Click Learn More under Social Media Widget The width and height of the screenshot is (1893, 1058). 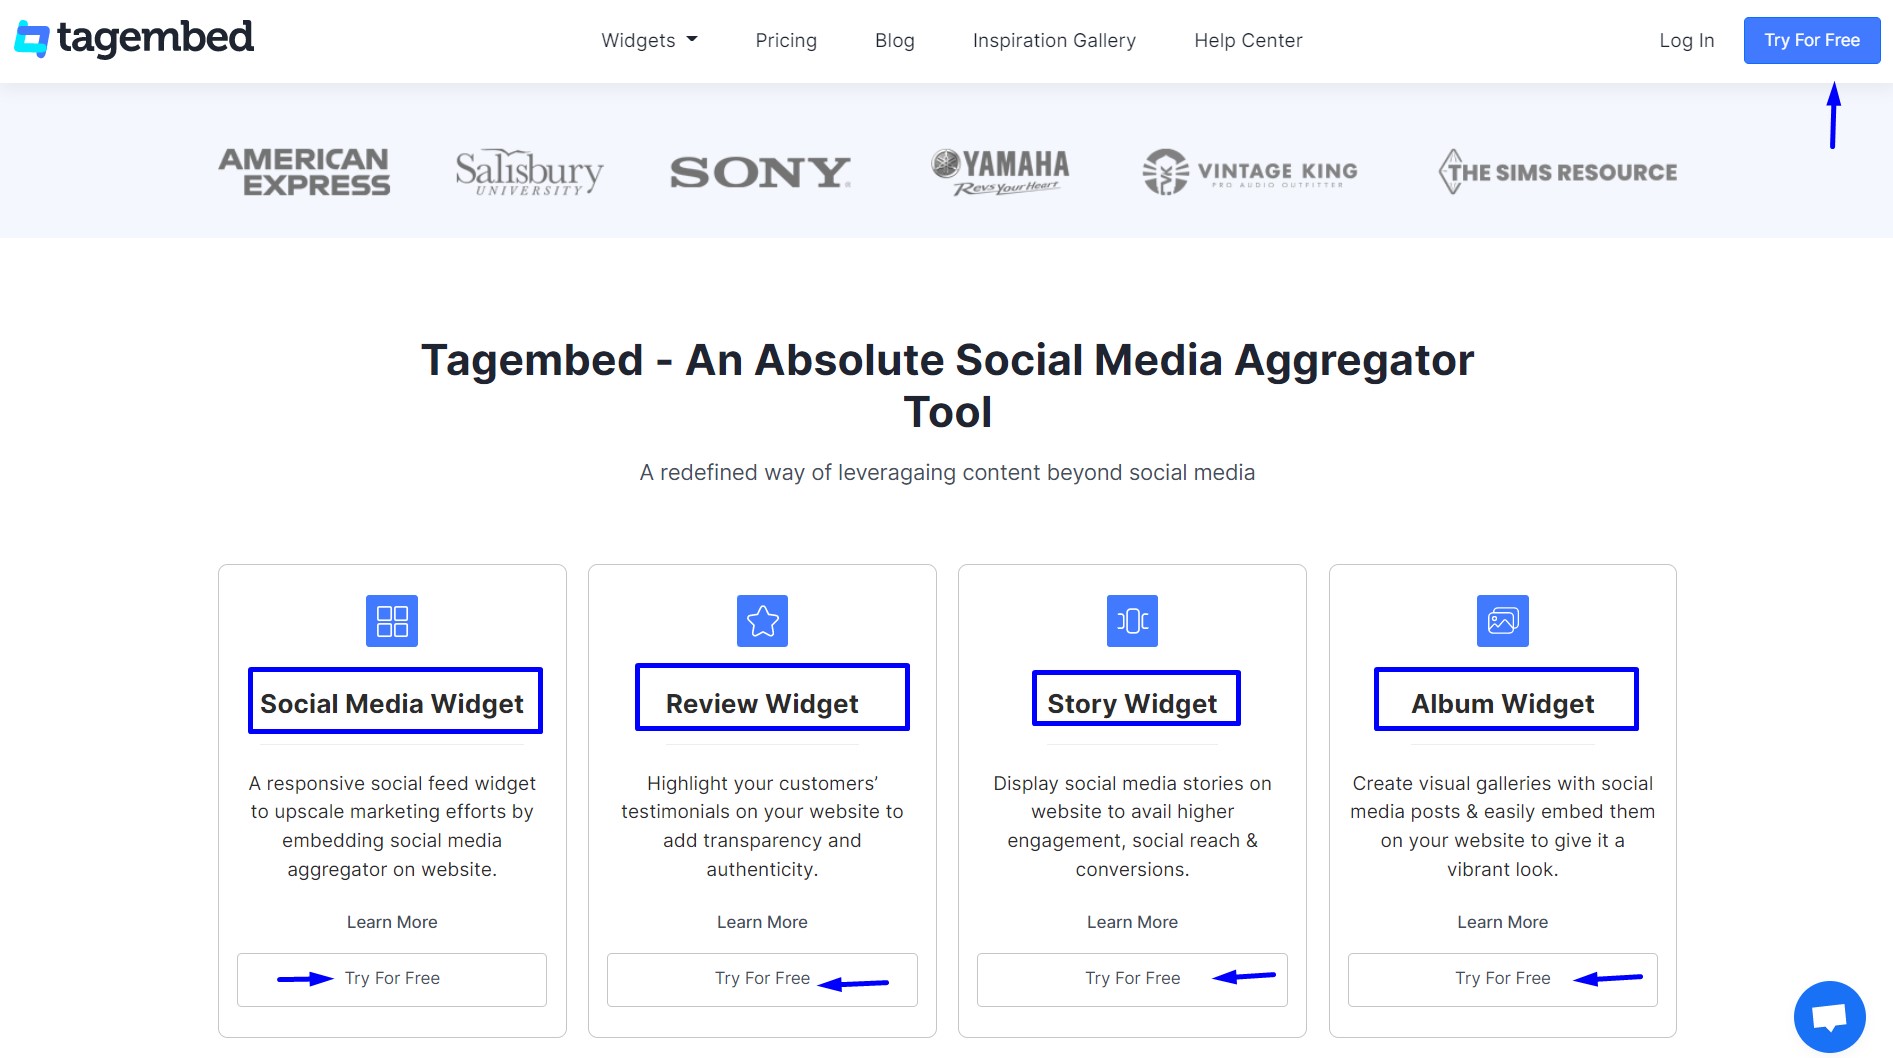click(392, 922)
